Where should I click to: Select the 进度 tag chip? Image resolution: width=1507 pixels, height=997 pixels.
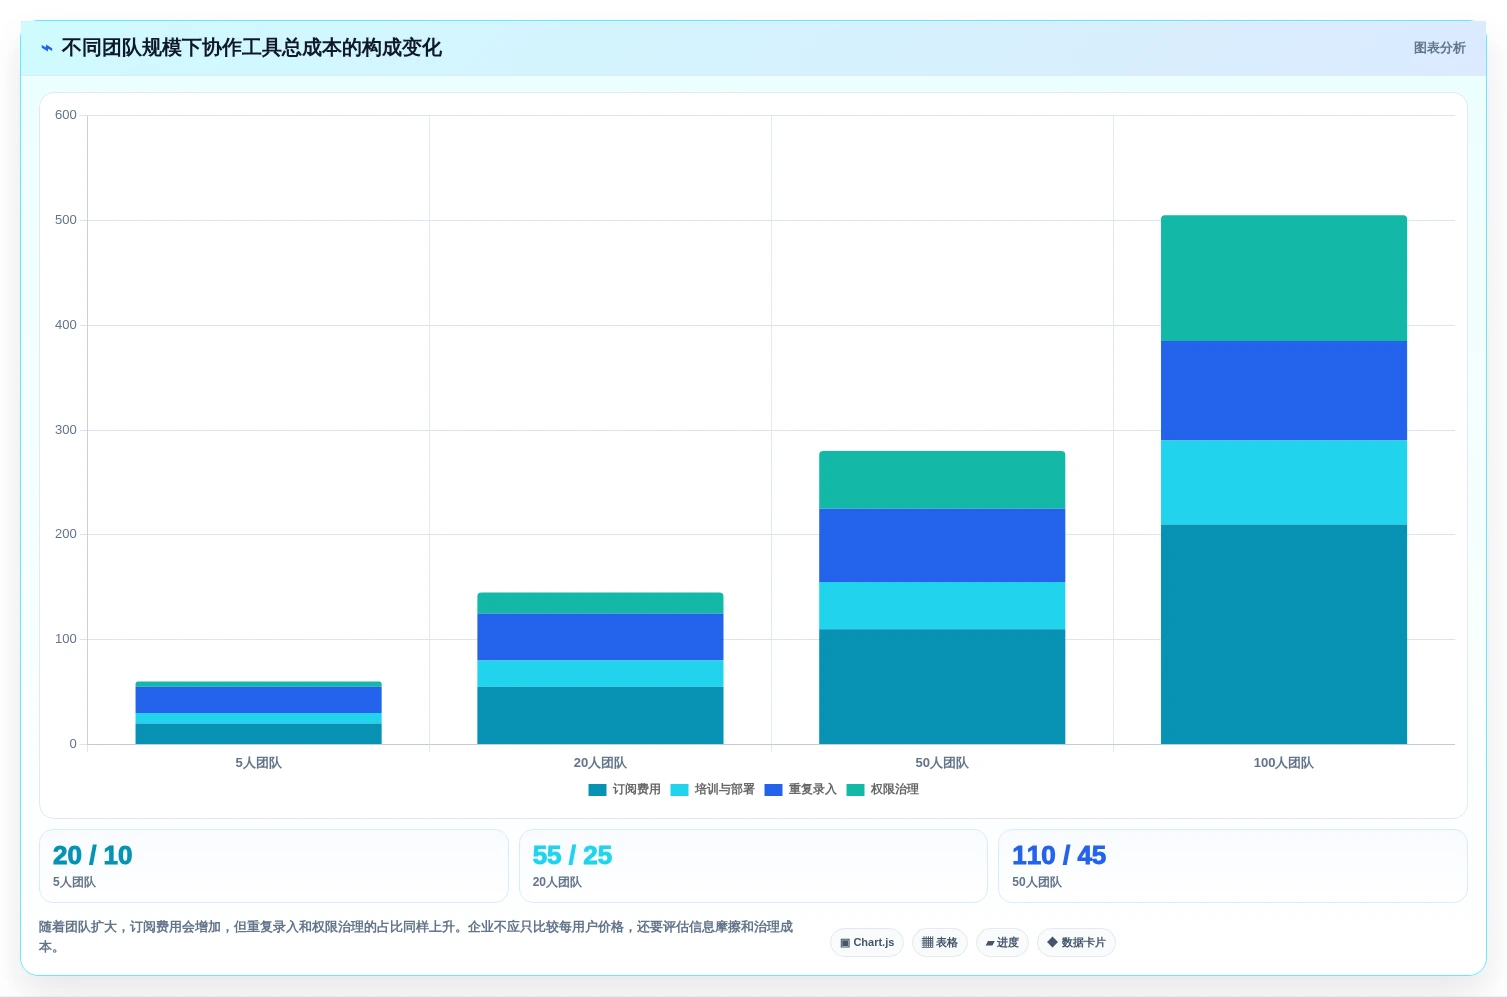point(1002,943)
